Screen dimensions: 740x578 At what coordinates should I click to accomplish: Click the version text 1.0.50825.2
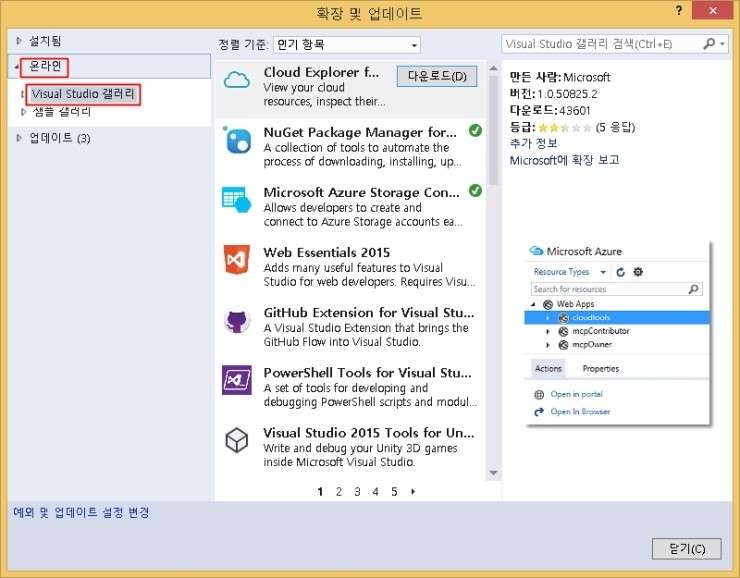point(567,94)
